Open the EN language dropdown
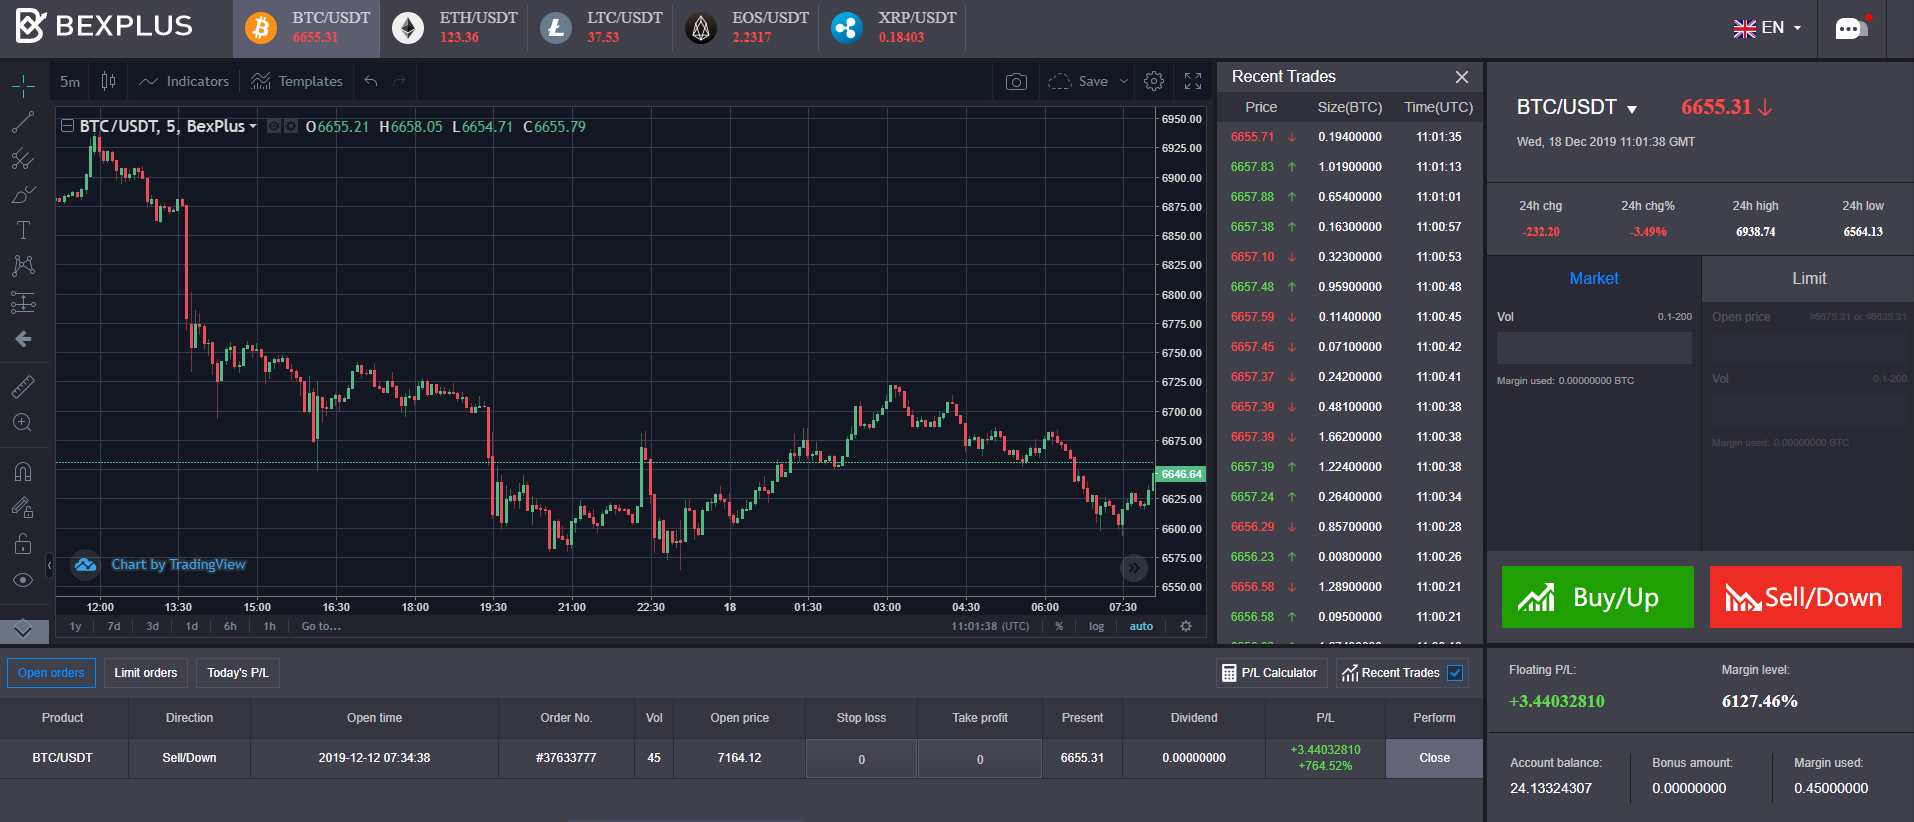Image resolution: width=1914 pixels, height=822 pixels. [x=1767, y=28]
